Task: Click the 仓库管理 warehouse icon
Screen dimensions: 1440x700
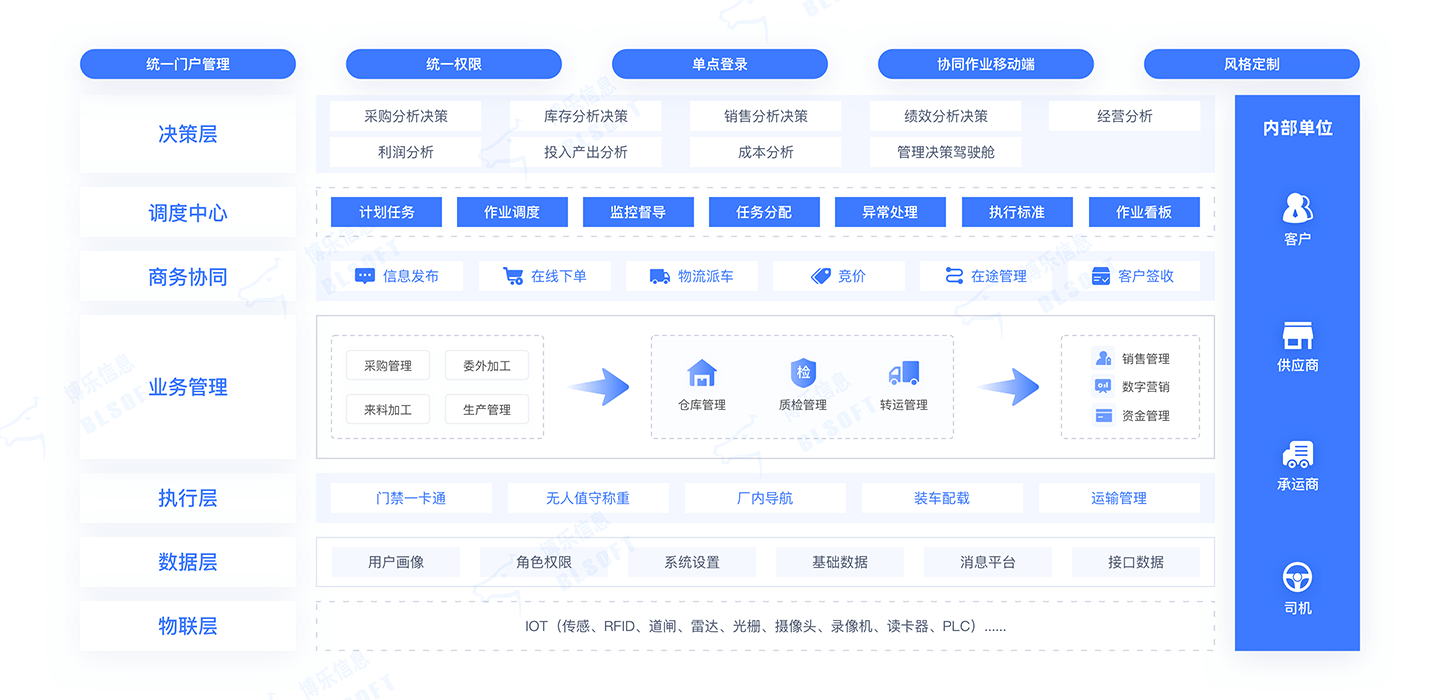Action: (x=702, y=373)
